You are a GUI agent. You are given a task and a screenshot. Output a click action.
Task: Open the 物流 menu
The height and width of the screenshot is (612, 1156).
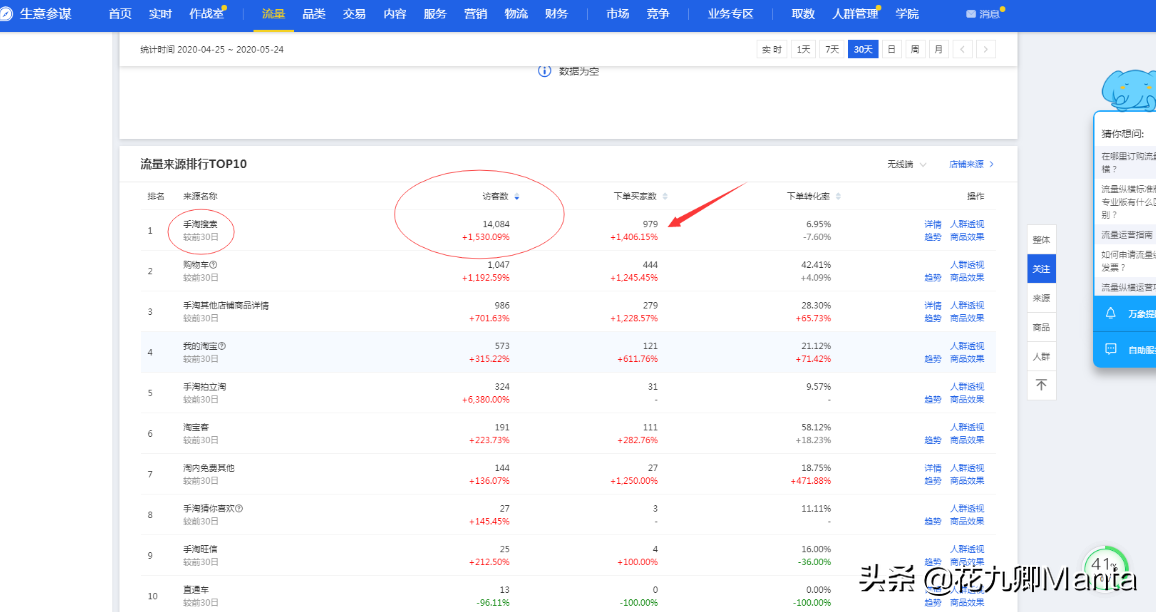click(x=516, y=14)
